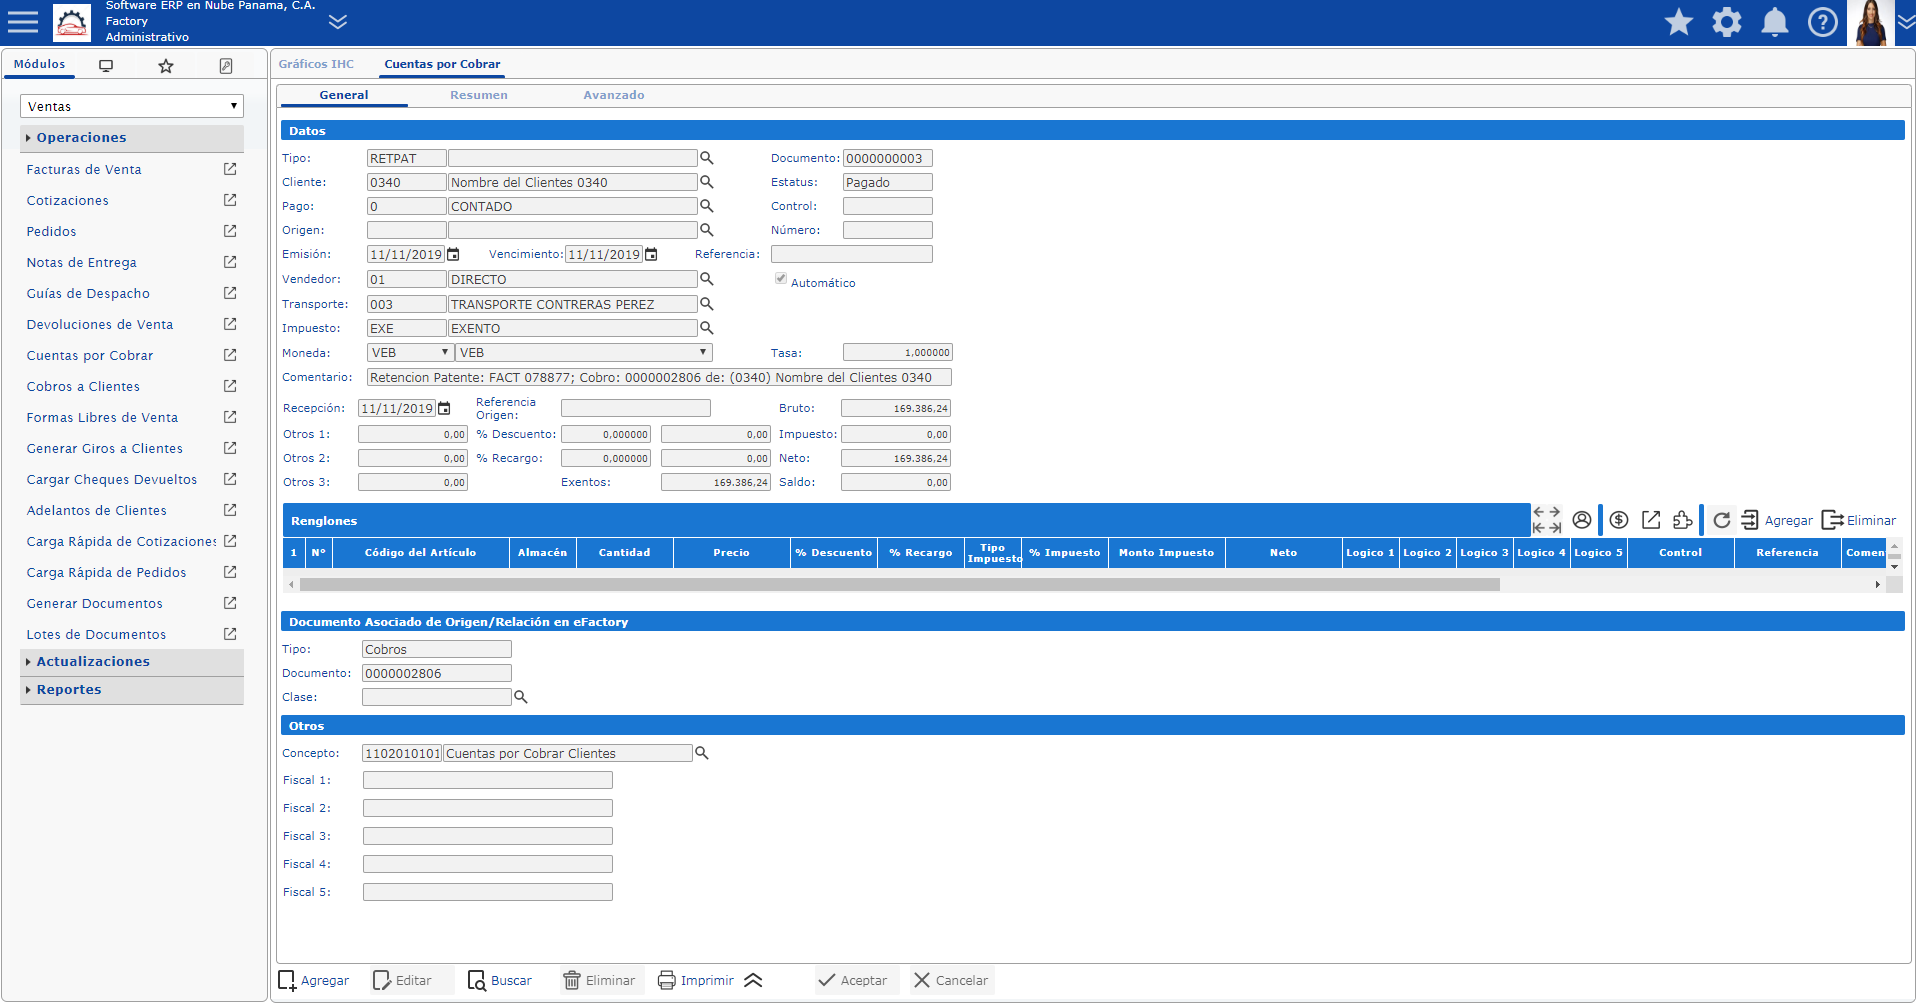Open settings gear in top bar
Viewport: 1916px width, 1003px height.
(1727, 22)
